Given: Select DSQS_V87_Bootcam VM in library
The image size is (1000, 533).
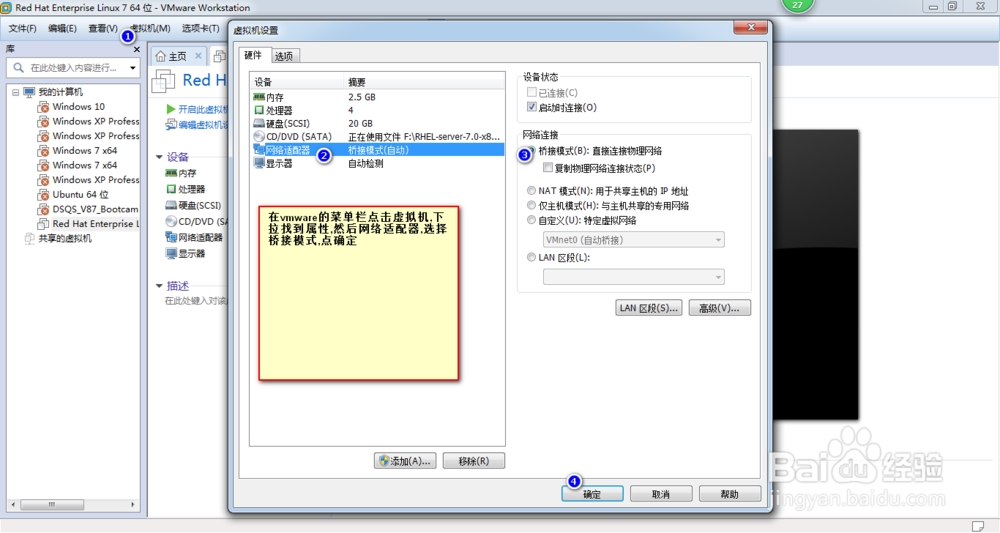Looking at the screenshot, I should pyautogui.click(x=95, y=209).
